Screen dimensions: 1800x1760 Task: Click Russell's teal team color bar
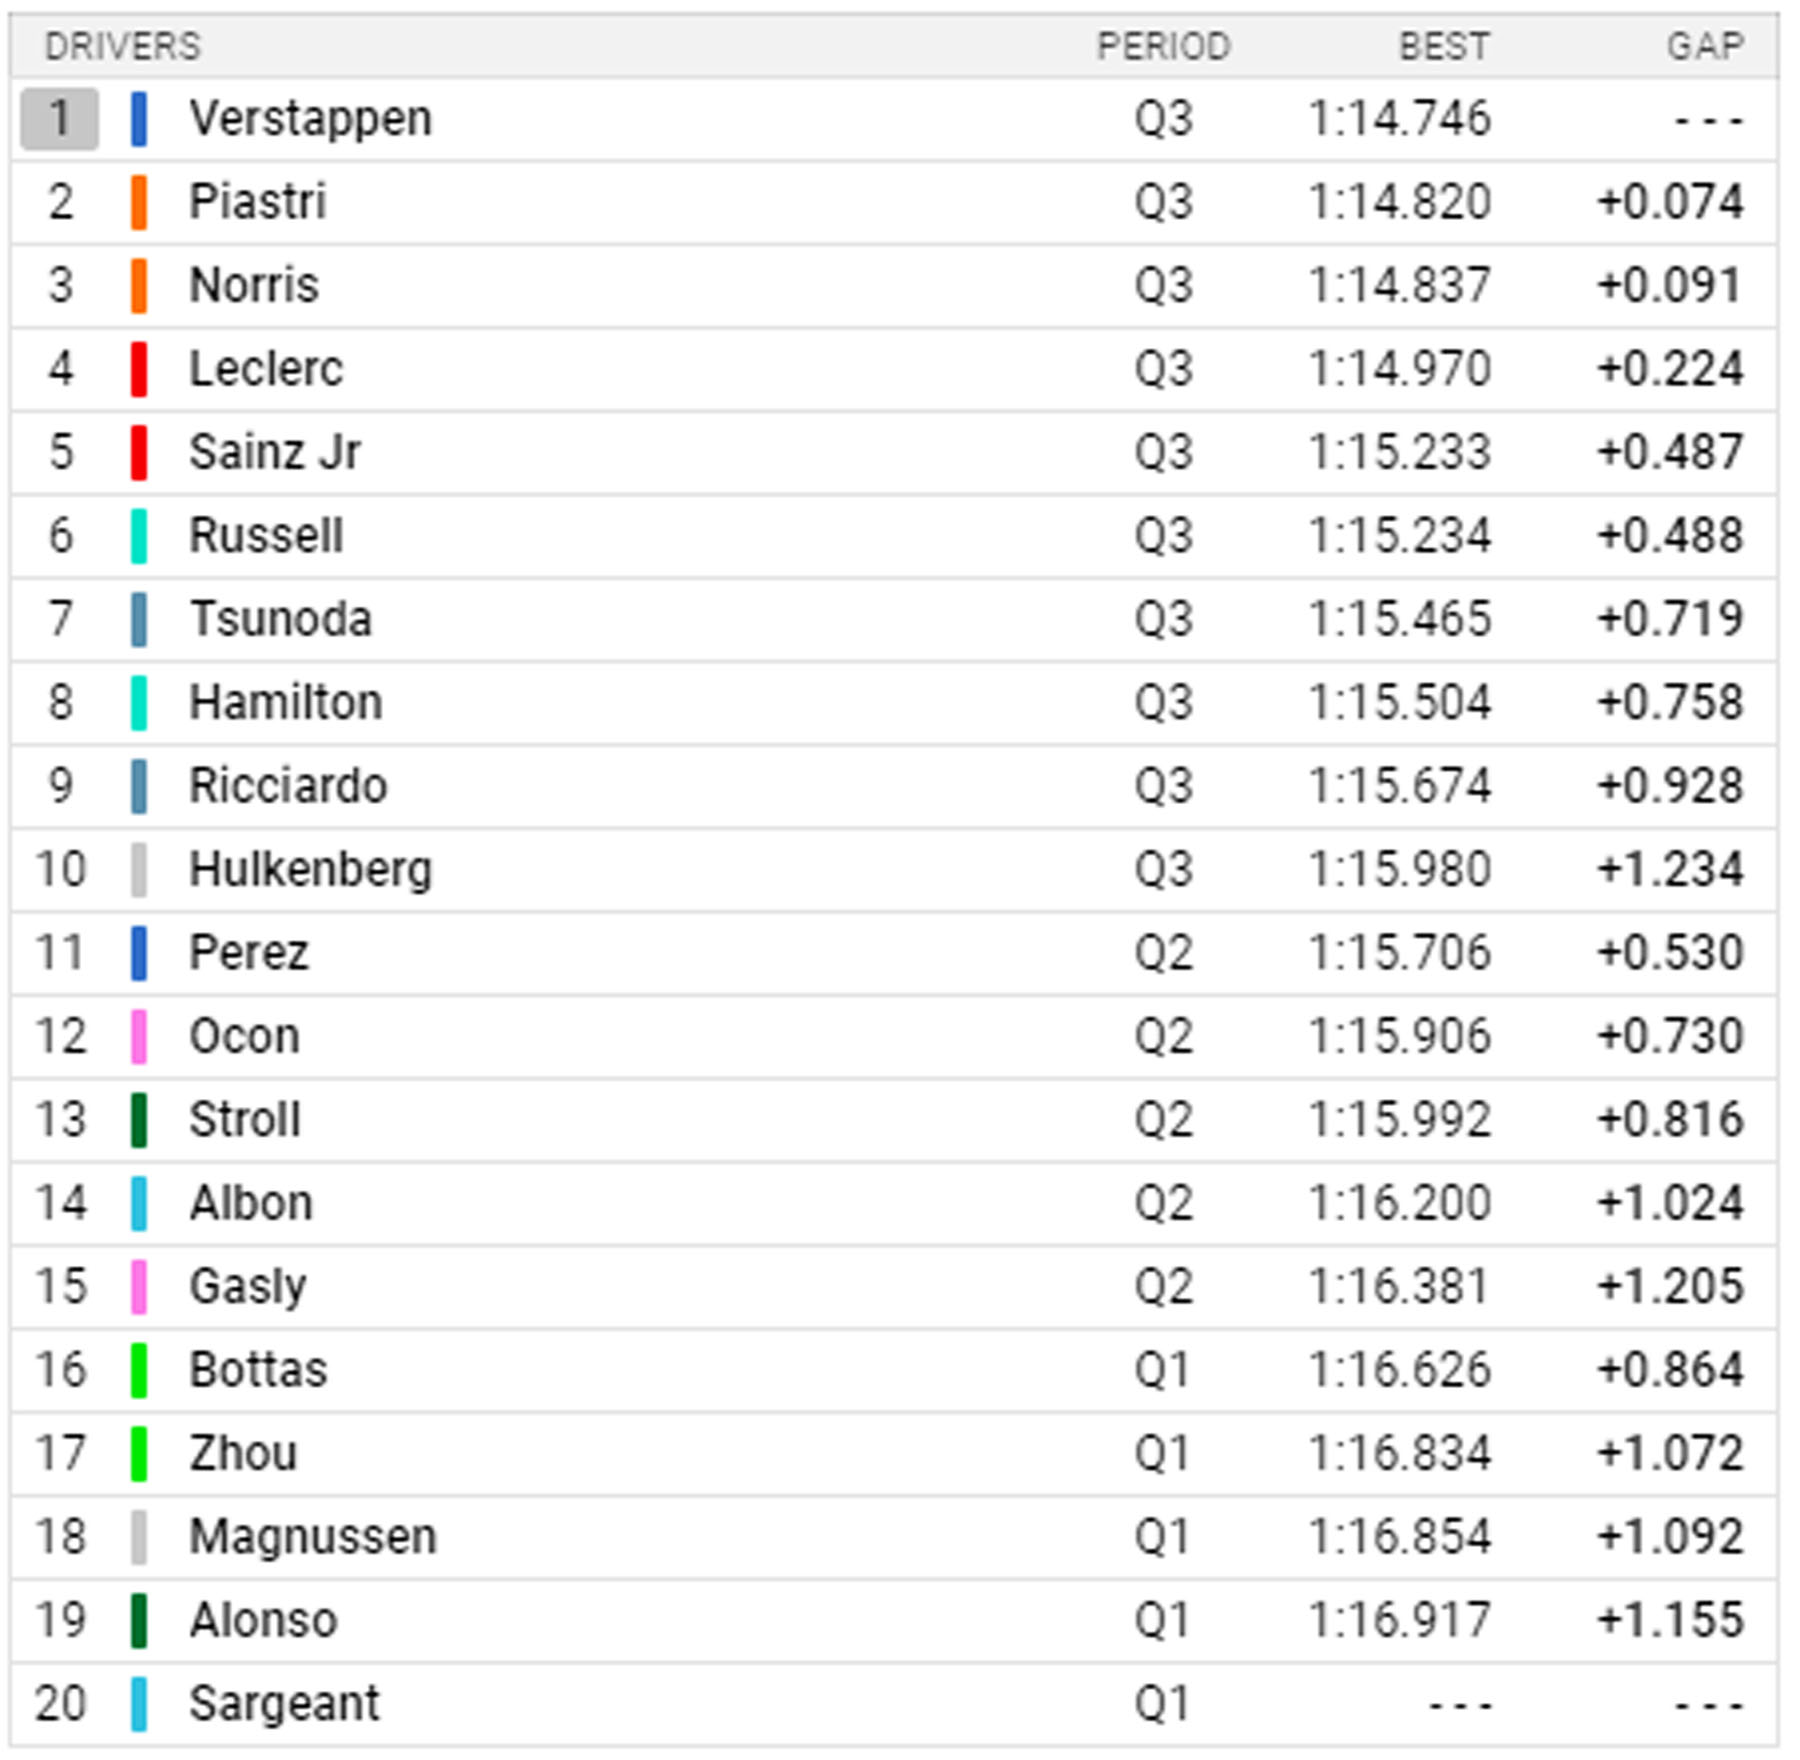point(139,536)
